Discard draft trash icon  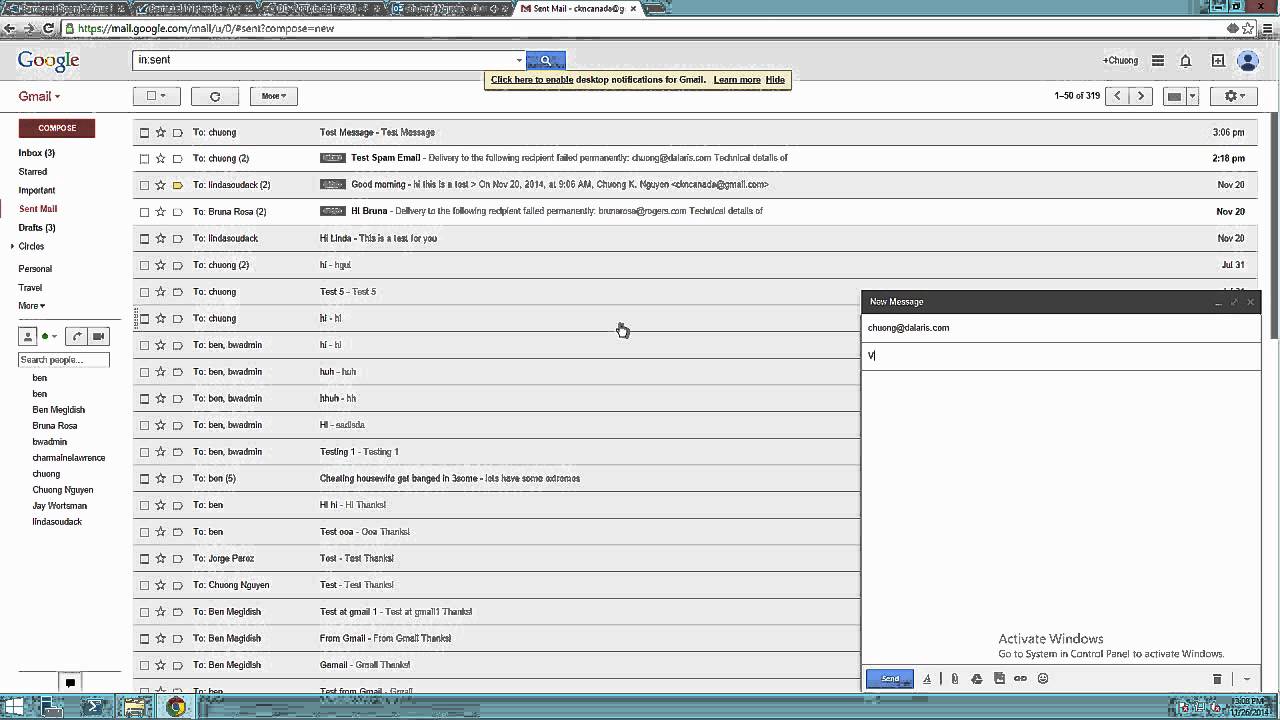pos(1217,679)
